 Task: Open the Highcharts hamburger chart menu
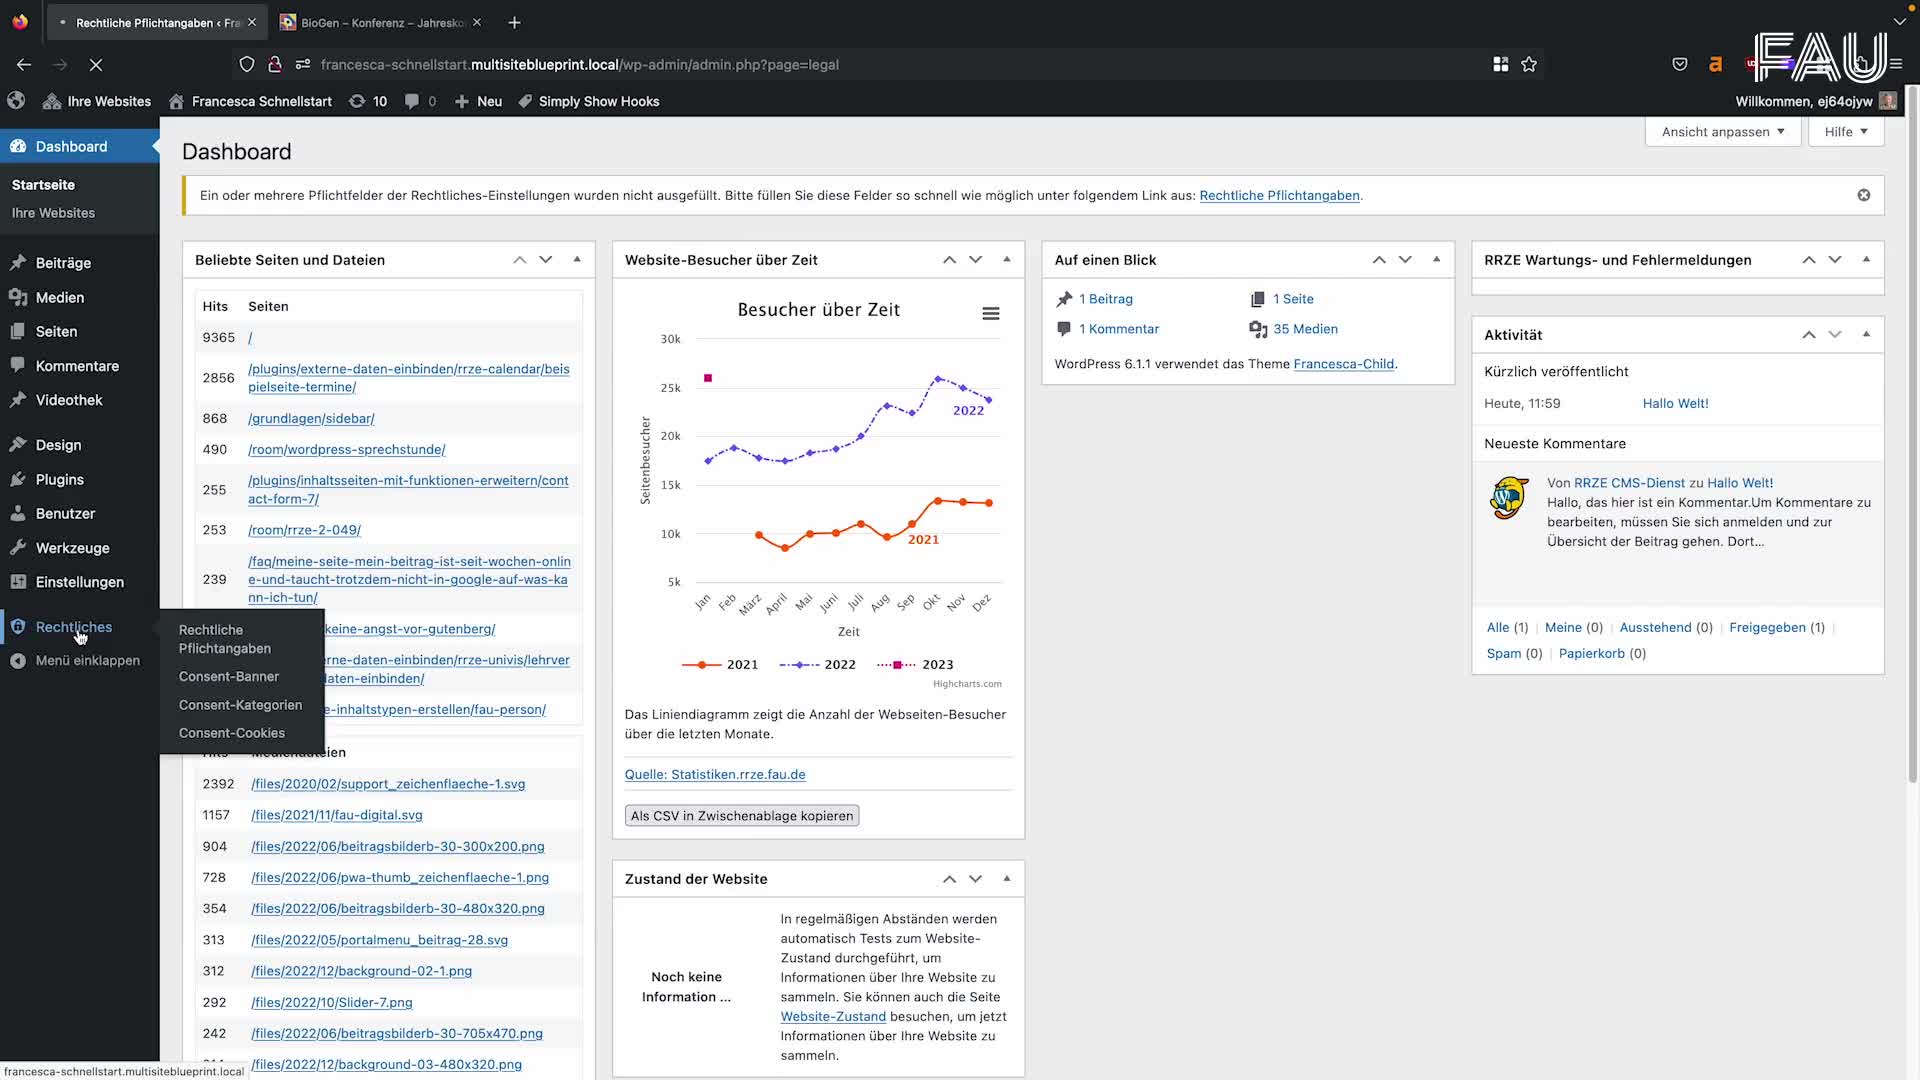tap(990, 314)
